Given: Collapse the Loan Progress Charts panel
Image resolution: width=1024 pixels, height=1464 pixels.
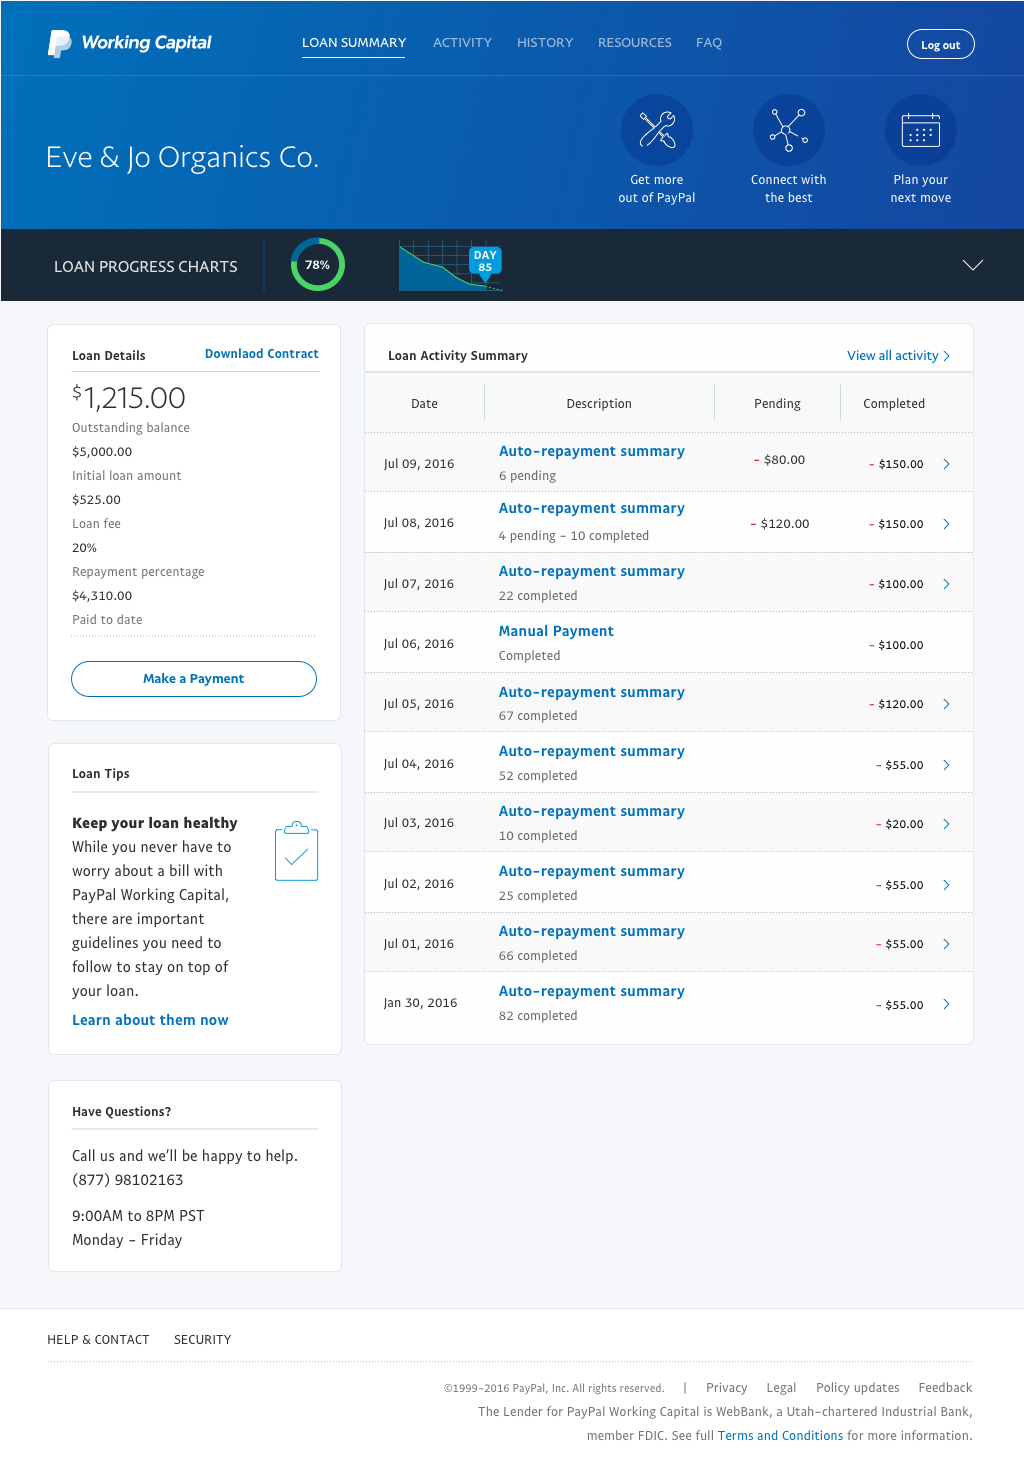Looking at the screenshot, I should point(973,265).
